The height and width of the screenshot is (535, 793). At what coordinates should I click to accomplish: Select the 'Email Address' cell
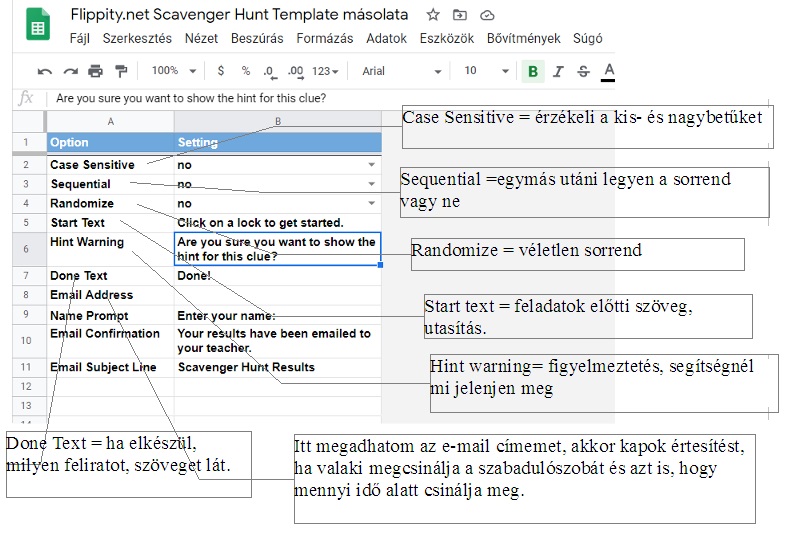(110, 295)
